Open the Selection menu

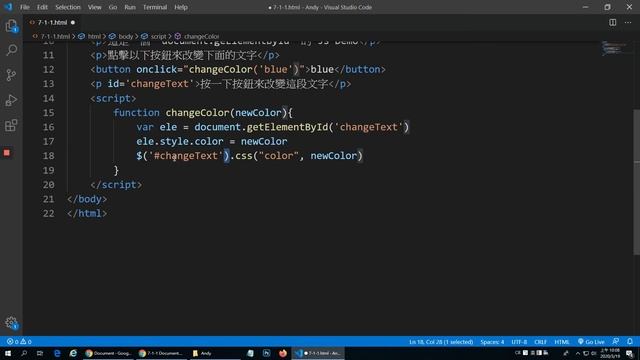coord(68,7)
